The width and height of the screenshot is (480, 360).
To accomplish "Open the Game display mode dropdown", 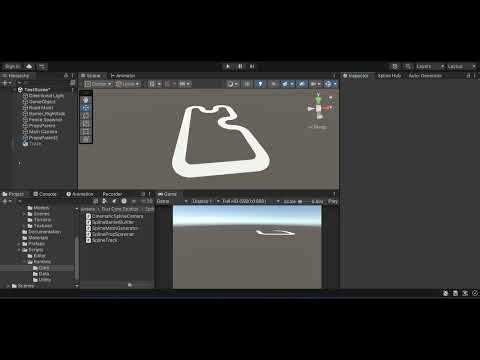I will pyautogui.click(x=172, y=201).
